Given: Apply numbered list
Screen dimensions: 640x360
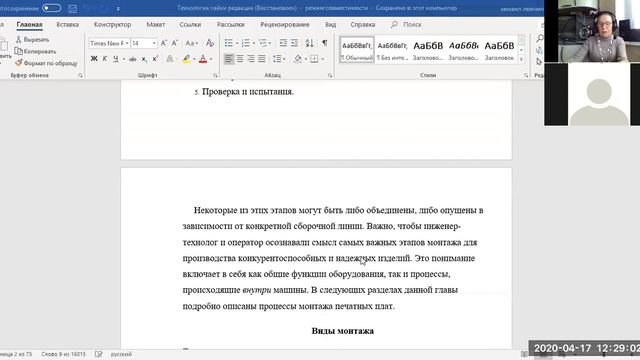Looking at the screenshot, I should (245, 43).
